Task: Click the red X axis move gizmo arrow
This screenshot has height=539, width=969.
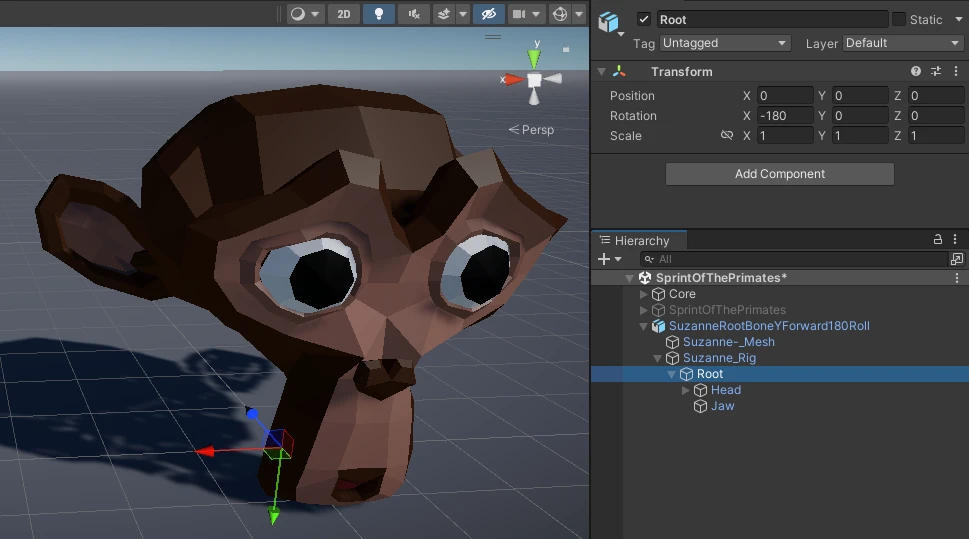Action: pyautogui.click(x=206, y=452)
